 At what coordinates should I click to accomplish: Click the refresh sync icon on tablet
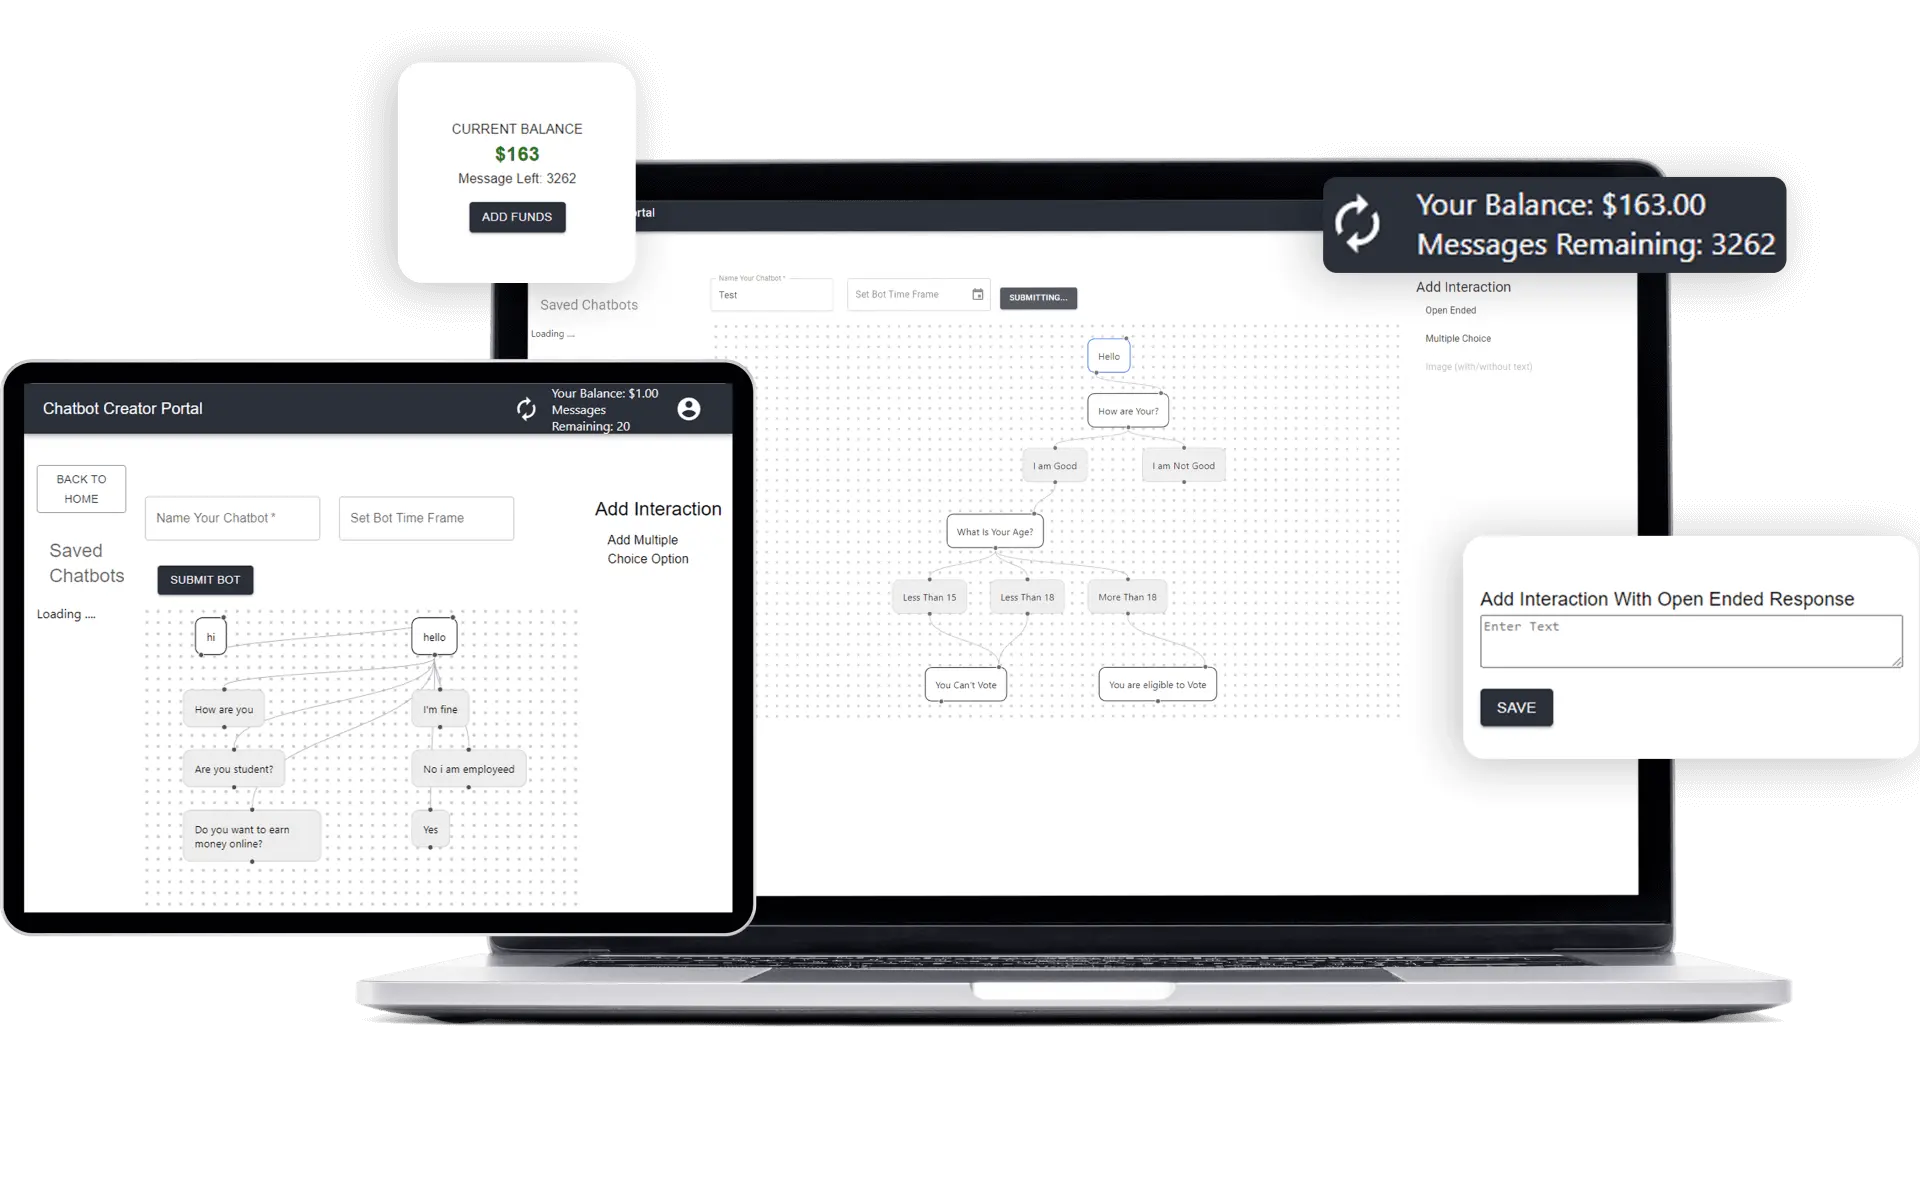pos(527,407)
